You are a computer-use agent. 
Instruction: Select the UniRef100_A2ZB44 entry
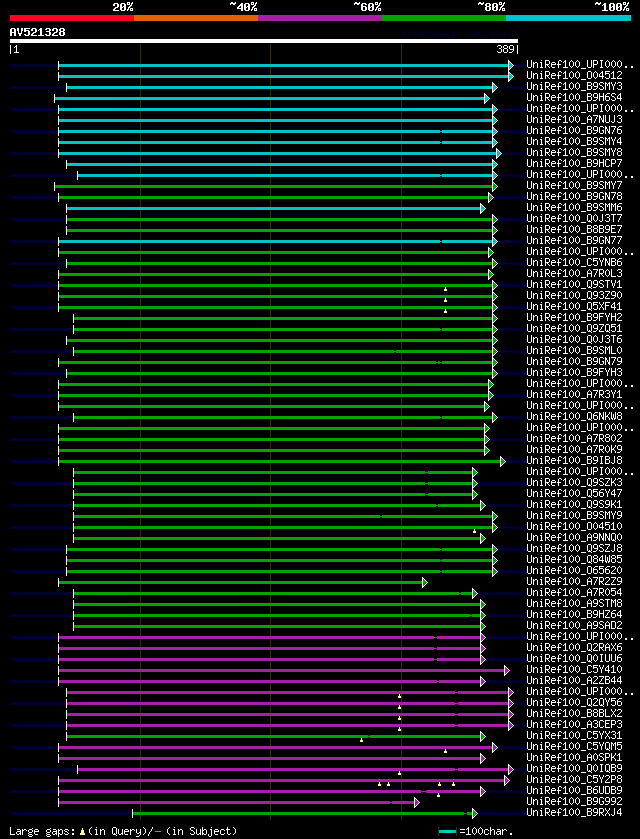tap(574, 681)
